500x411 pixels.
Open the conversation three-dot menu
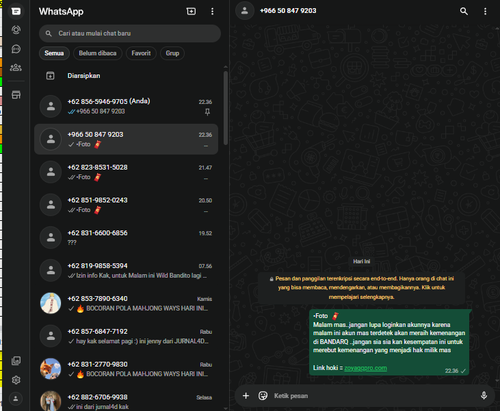(485, 11)
